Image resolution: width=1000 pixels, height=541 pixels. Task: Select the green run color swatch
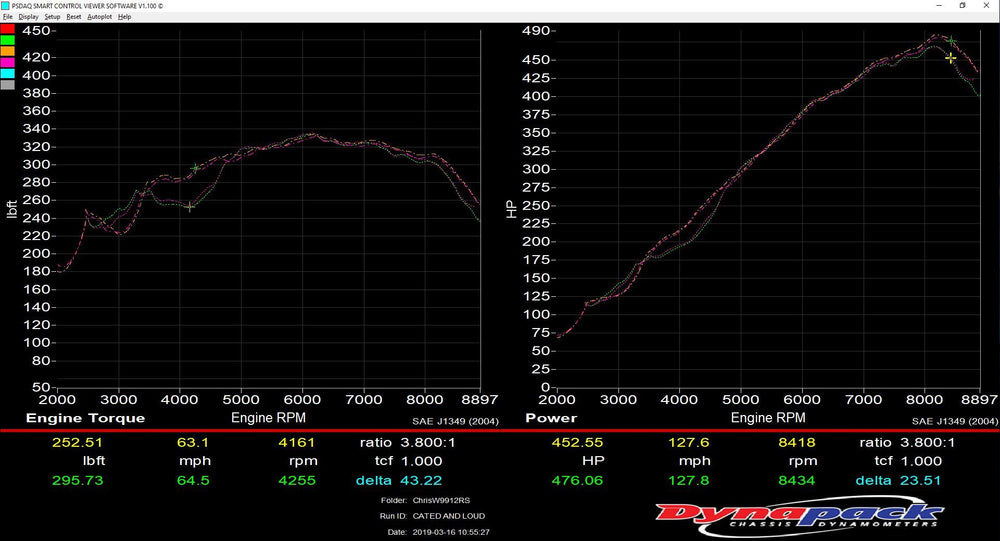click(x=7, y=40)
